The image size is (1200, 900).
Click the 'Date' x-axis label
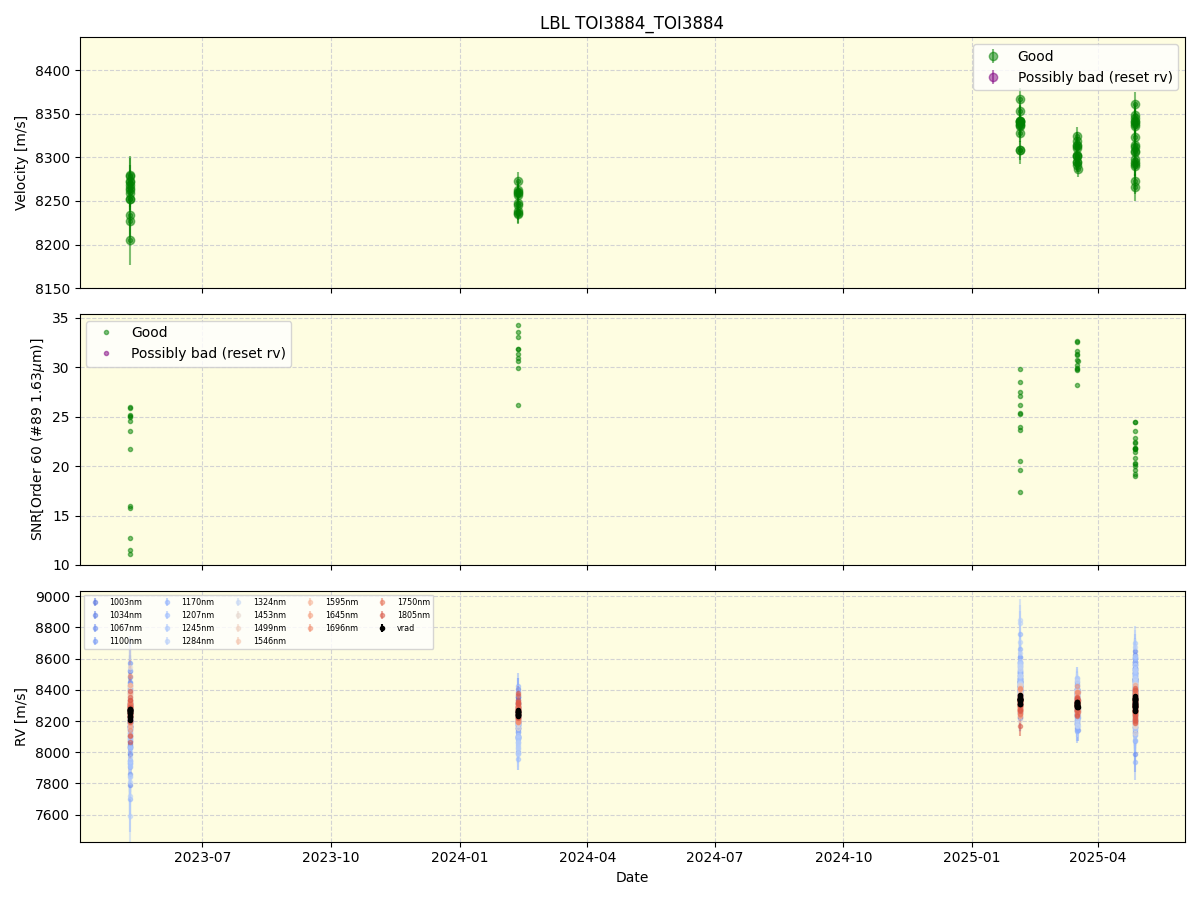pyautogui.click(x=631, y=877)
